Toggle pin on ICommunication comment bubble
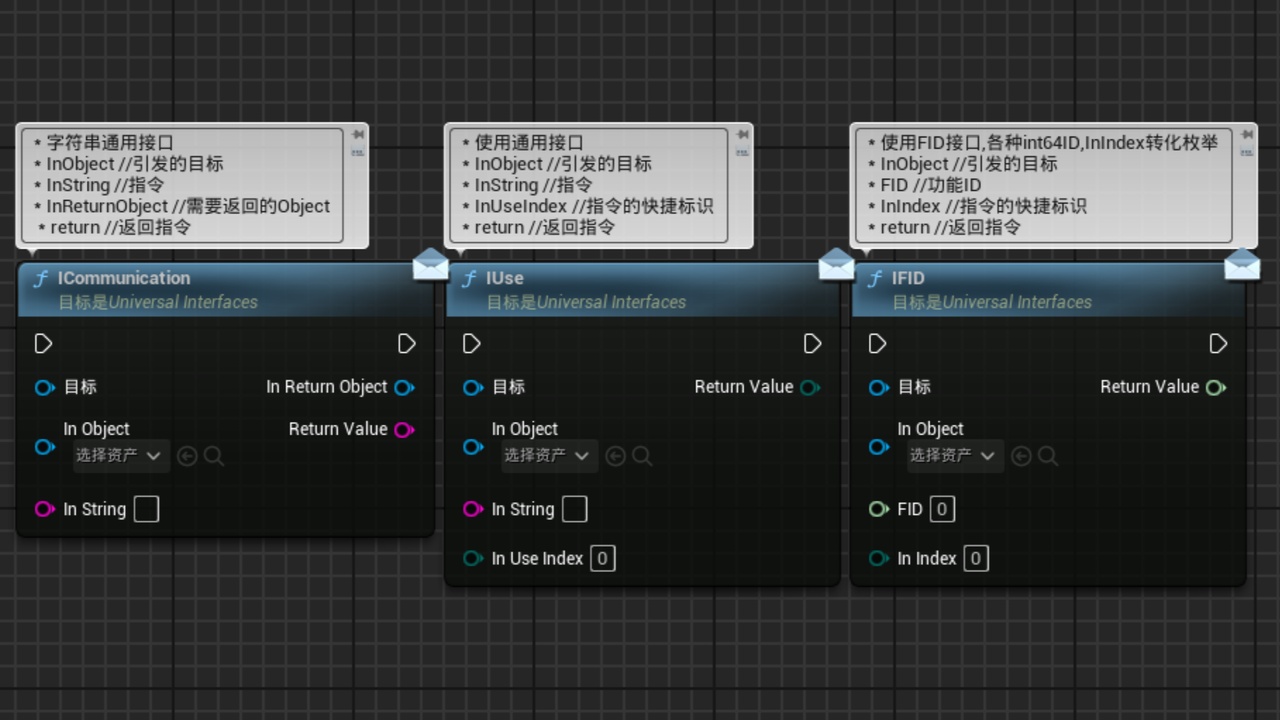 click(358, 135)
